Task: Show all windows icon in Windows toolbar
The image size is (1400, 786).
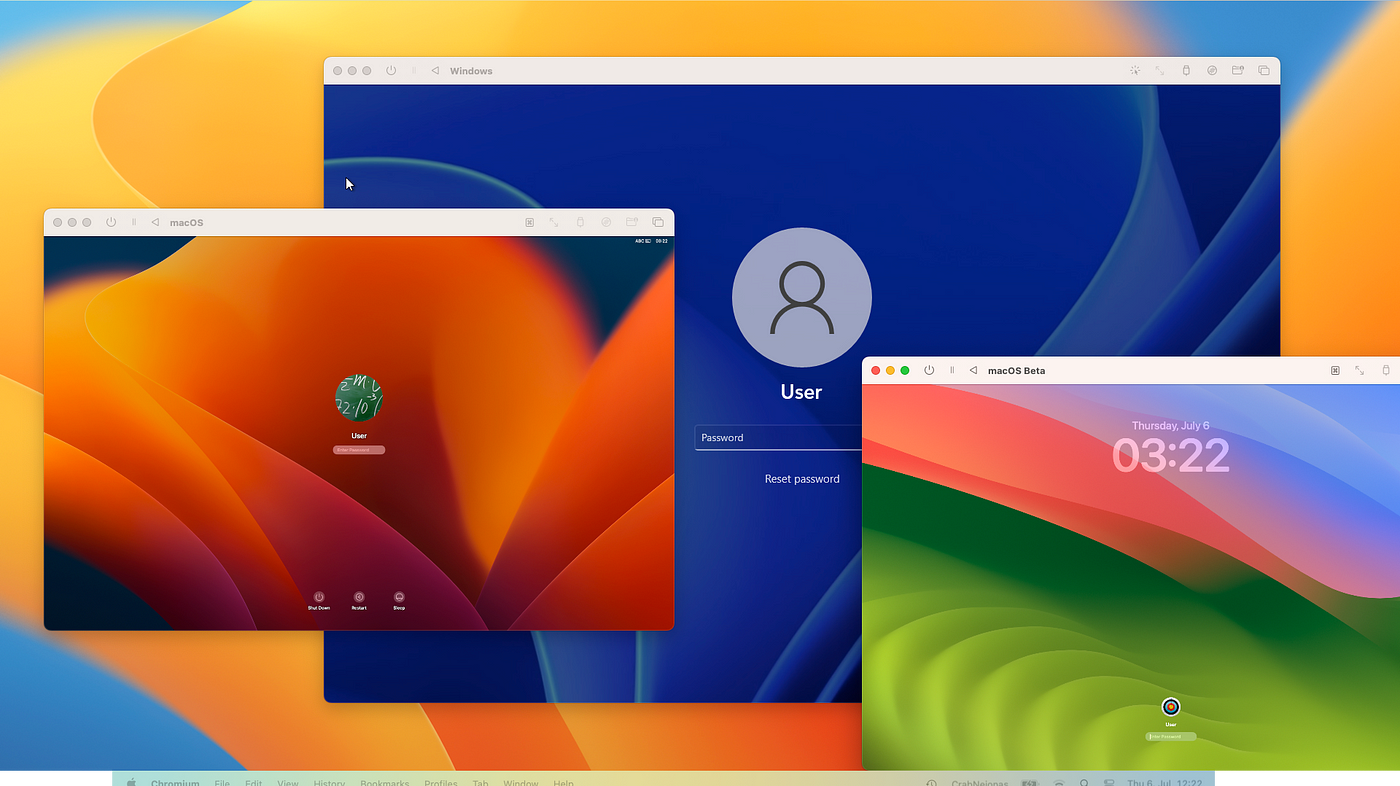Action: (x=1264, y=71)
